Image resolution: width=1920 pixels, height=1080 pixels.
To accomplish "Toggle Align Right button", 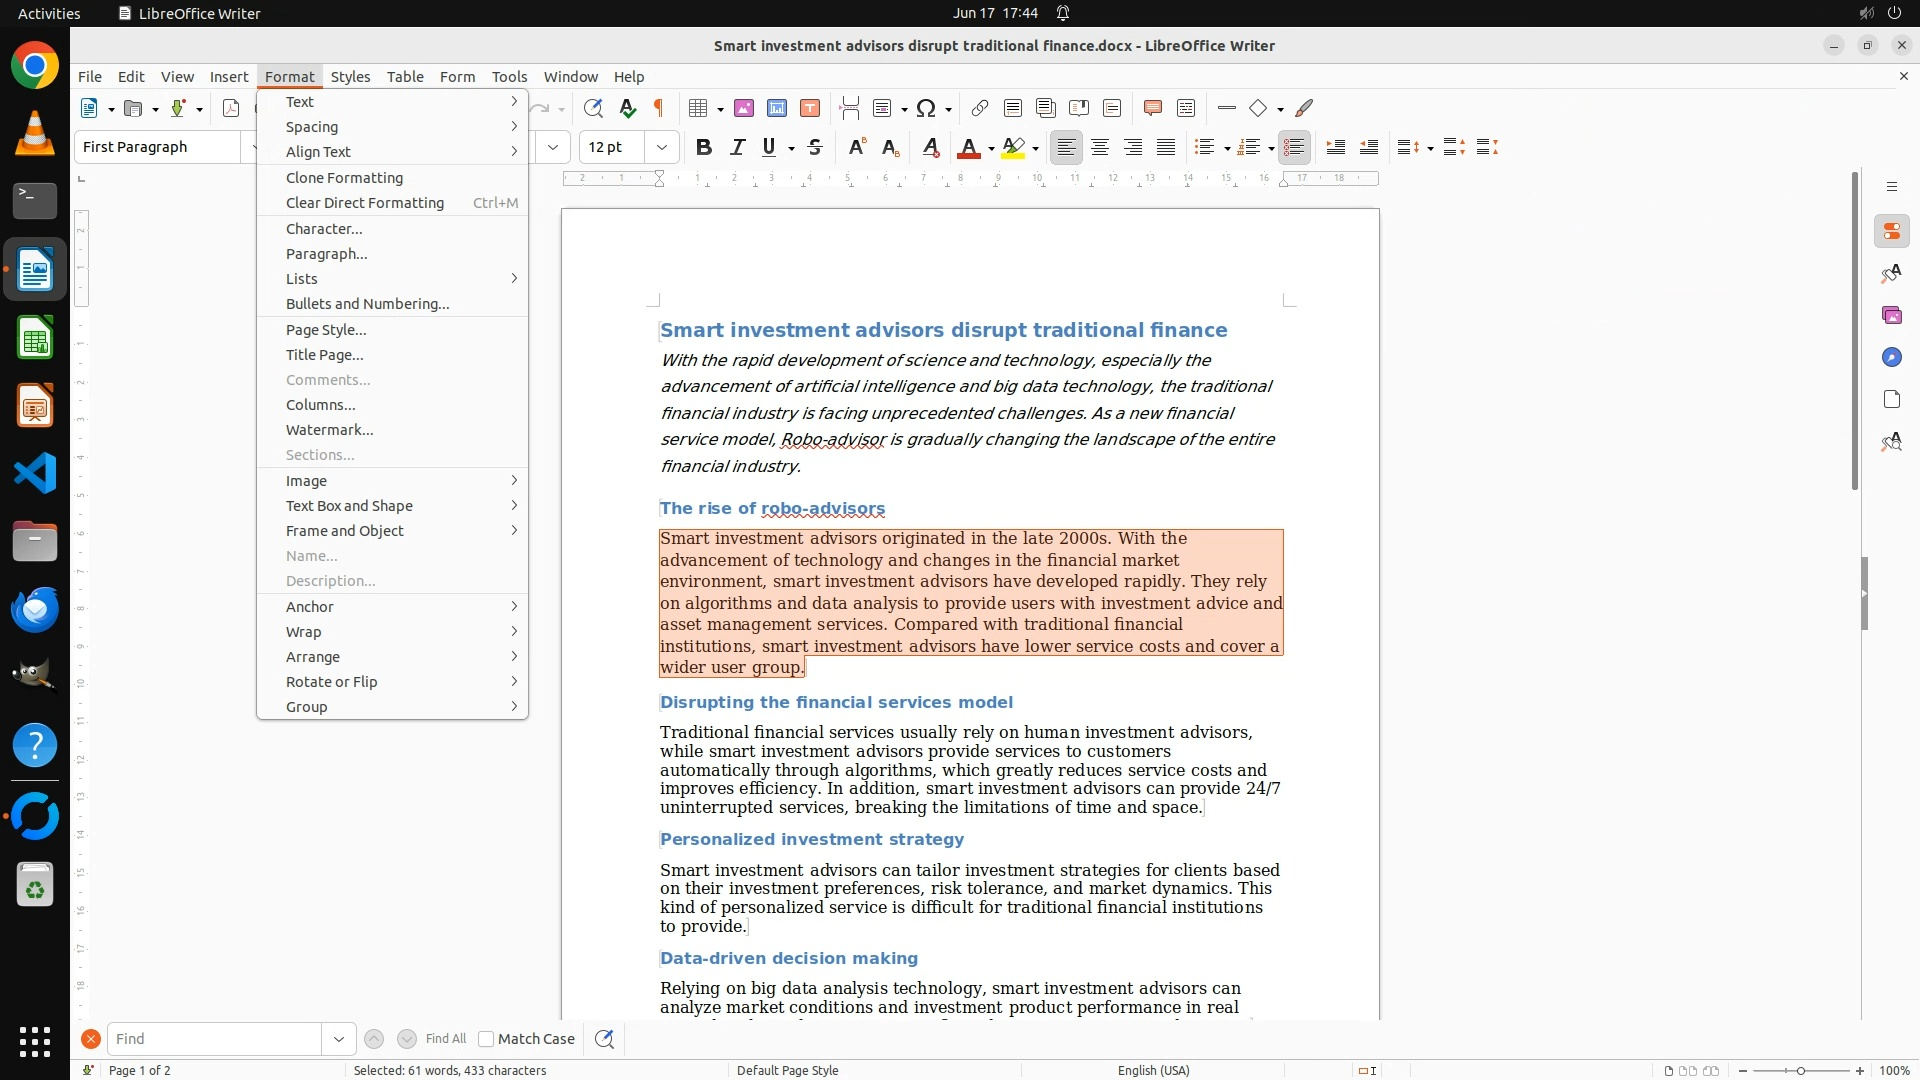I will coord(1133,147).
